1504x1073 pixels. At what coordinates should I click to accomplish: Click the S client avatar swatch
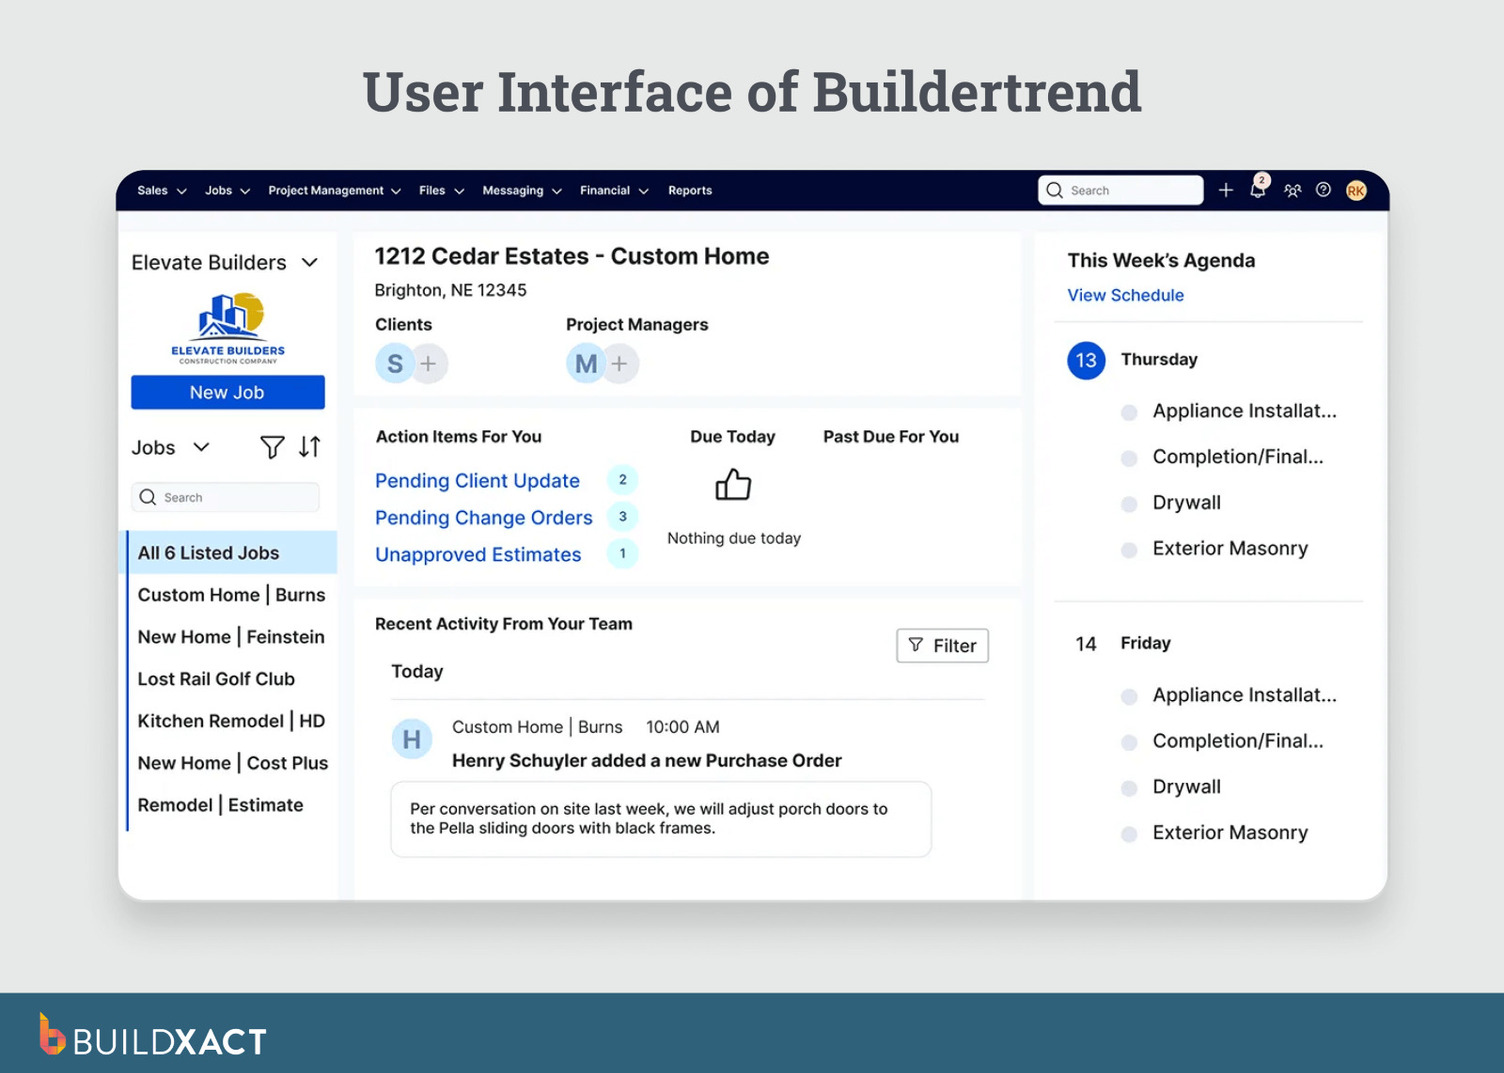(394, 363)
